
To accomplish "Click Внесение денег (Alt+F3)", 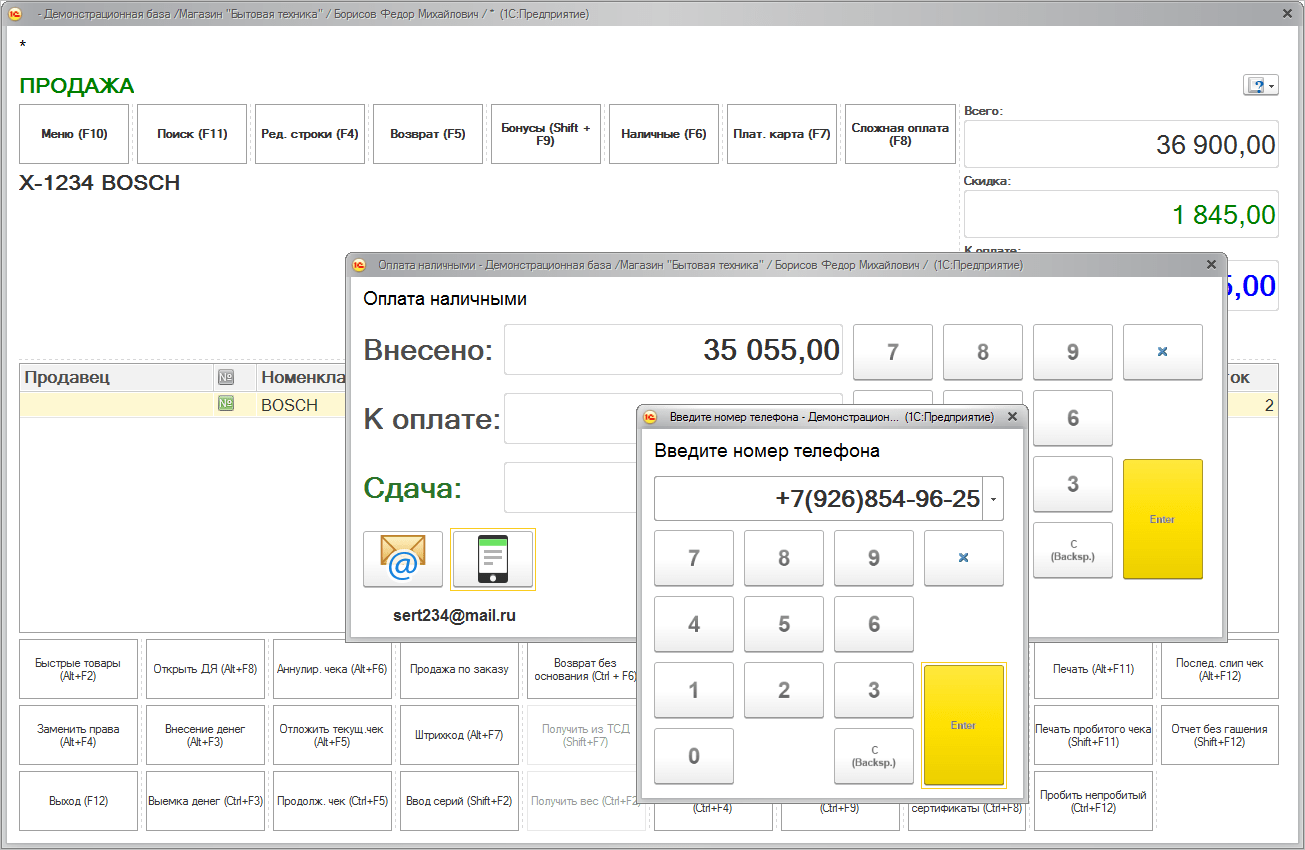I will pyautogui.click(x=205, y=735).
